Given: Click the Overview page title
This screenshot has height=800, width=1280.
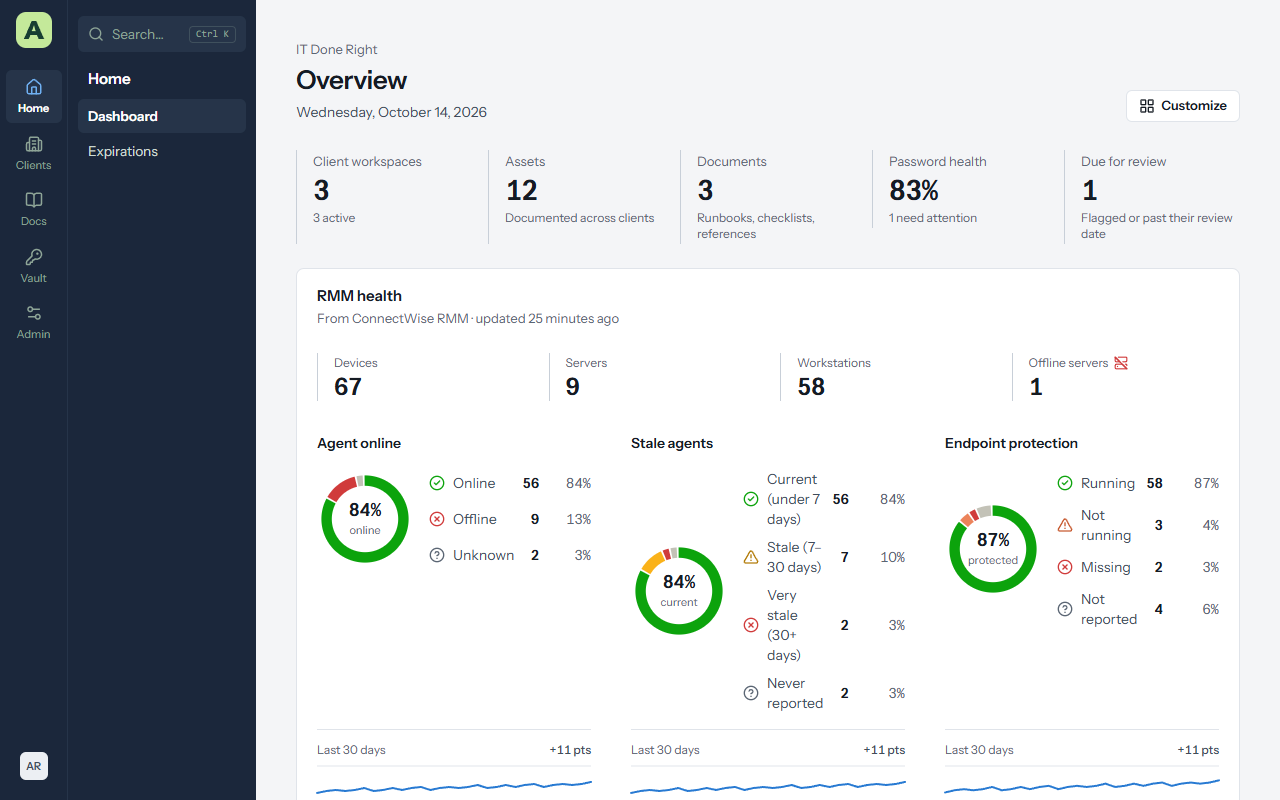Looking at the screenshot, I should pyautogui.click(x=352, y=80).
